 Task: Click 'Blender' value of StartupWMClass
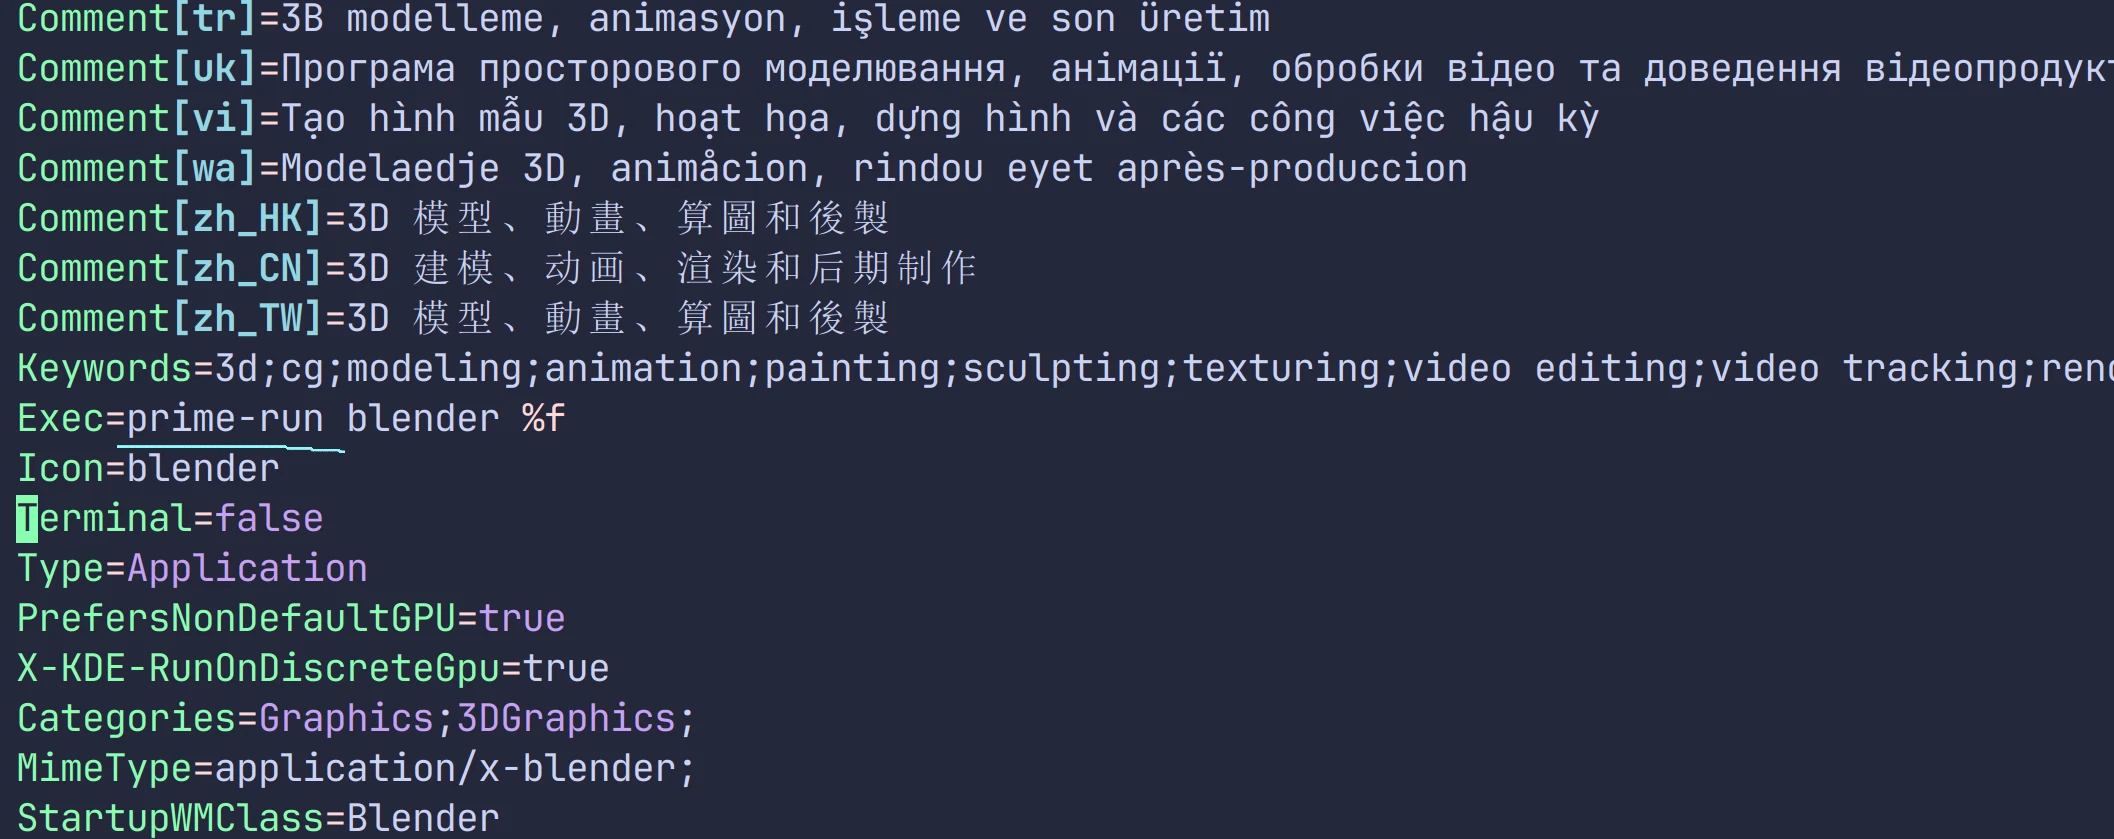423,819
